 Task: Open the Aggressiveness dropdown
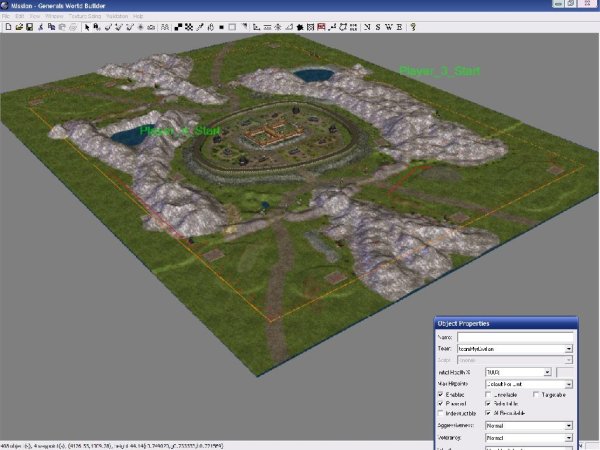(x=569, y=426)
